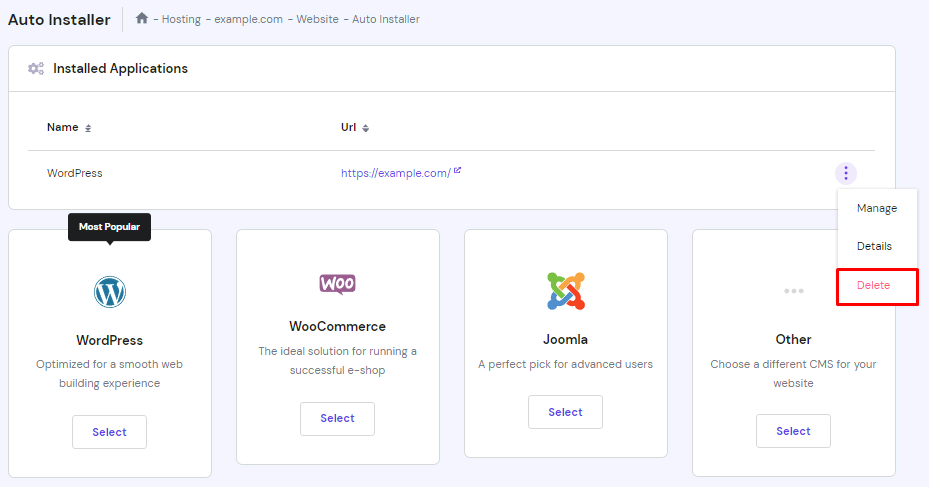Open the three-dot actions menu for WordPress

[x=845, y=173]
